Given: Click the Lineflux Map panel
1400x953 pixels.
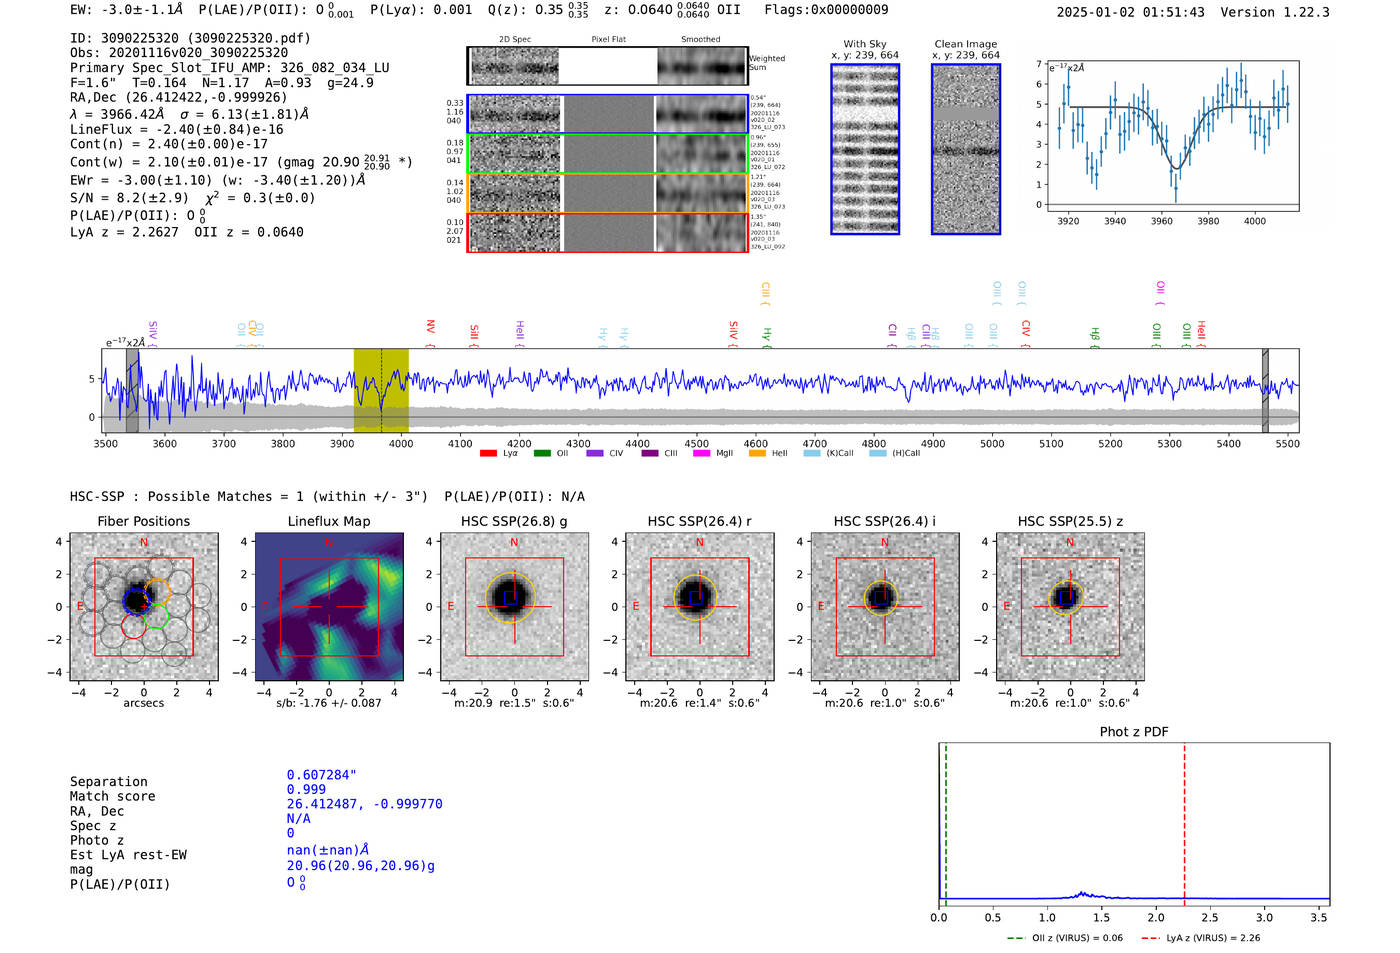Looking at the screenshot, I should pos(329,607).
